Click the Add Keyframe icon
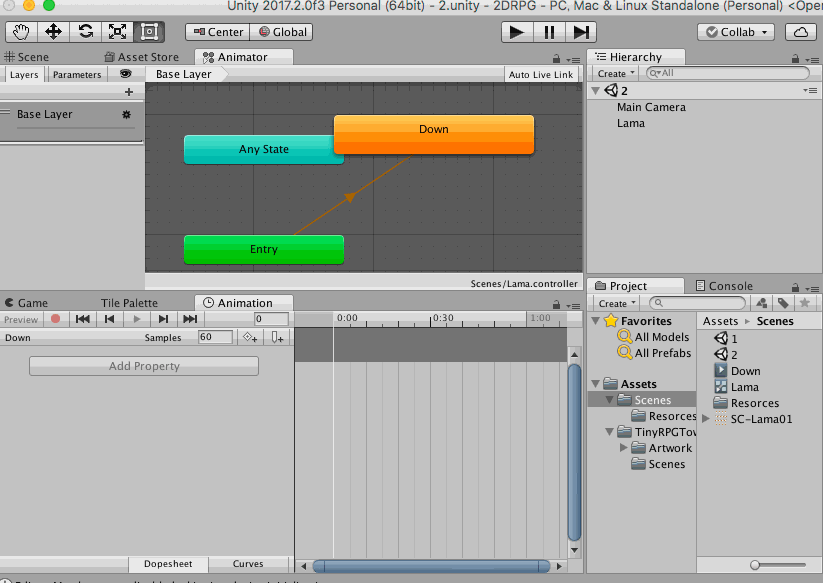The width and height of the screenshot is (823, 583). 250,338
